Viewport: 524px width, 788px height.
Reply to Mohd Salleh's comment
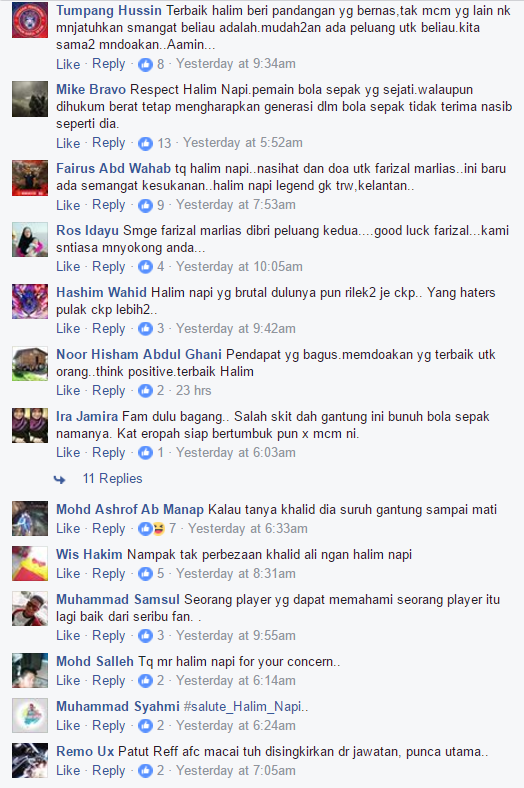tap(109, 680)
